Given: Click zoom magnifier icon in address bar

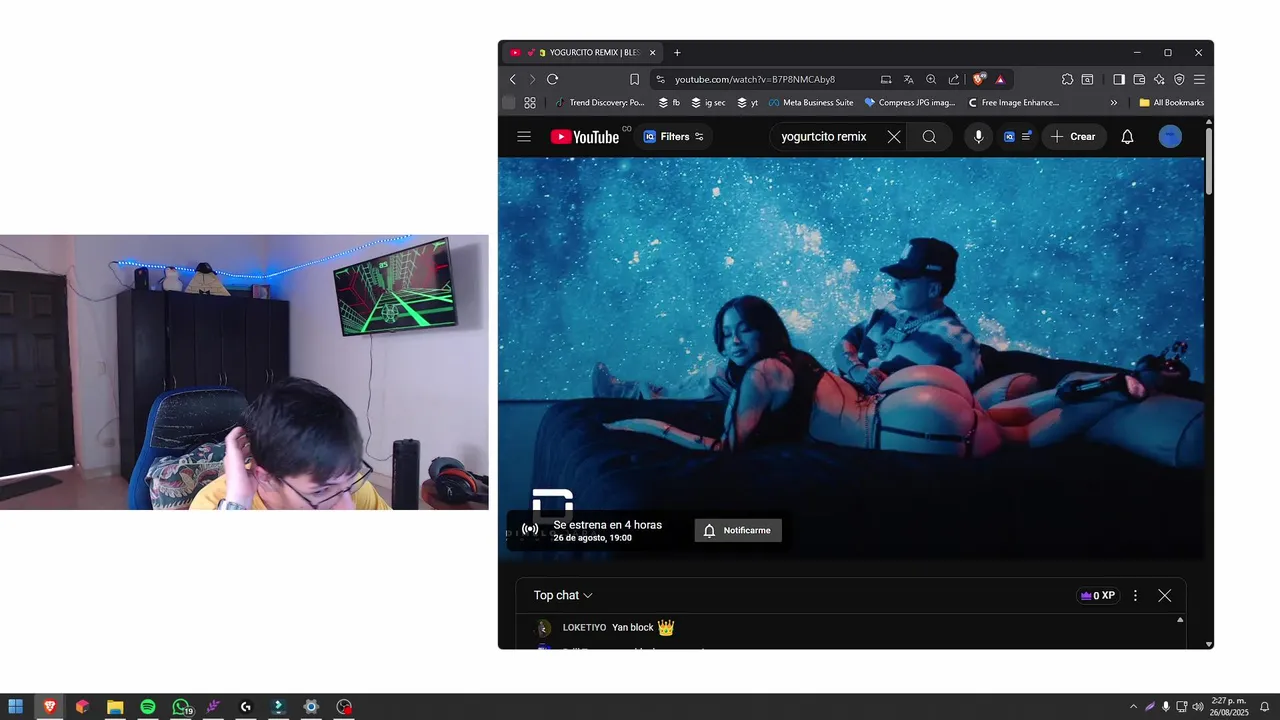Looking at the screenshot, I should (x=931, y=79).
